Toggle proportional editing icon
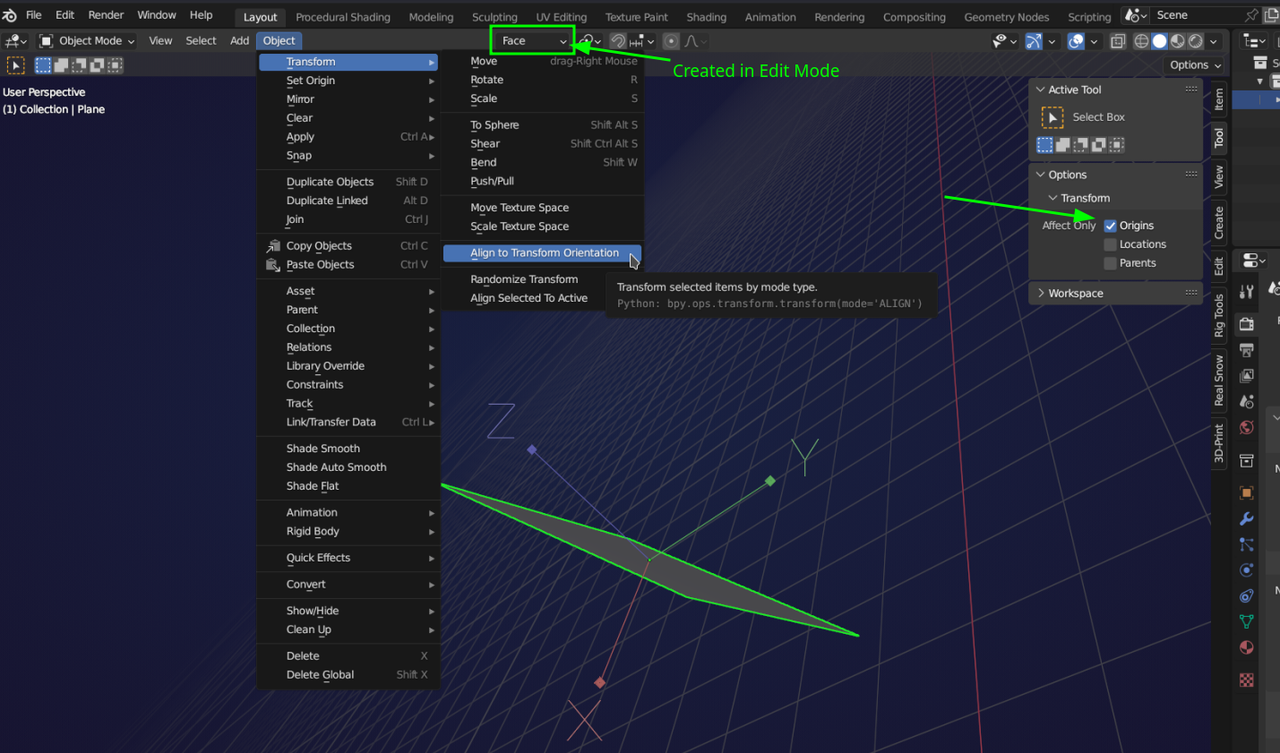The image size is (1280, 753). (671, 41)
